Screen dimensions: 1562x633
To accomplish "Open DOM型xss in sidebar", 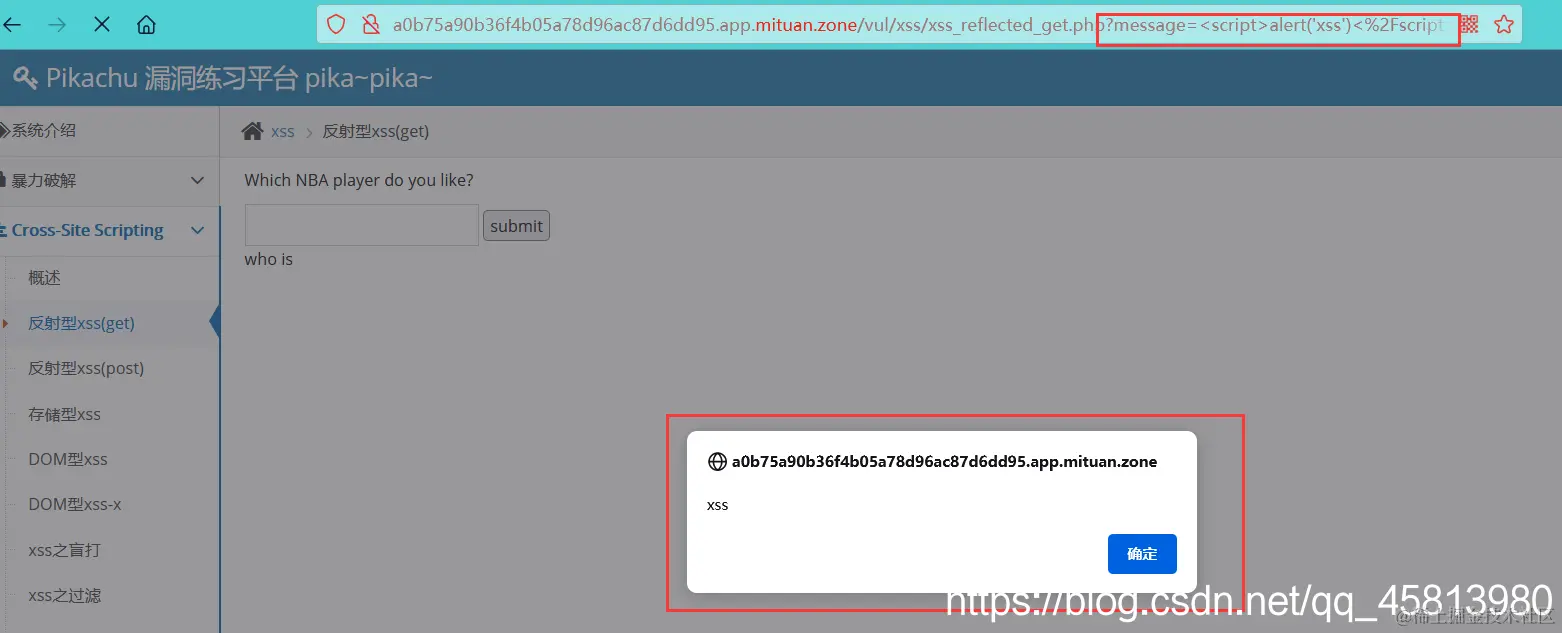I will pyautogui.click(x=68, y=459).
